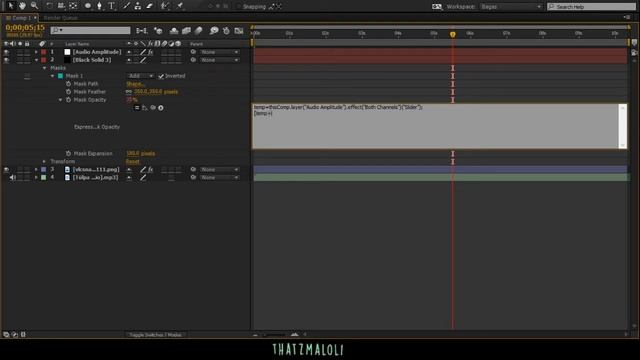Select the Brush tool
Screen dimensions: 640x360
pyautogui.click(x=126, y=6)
